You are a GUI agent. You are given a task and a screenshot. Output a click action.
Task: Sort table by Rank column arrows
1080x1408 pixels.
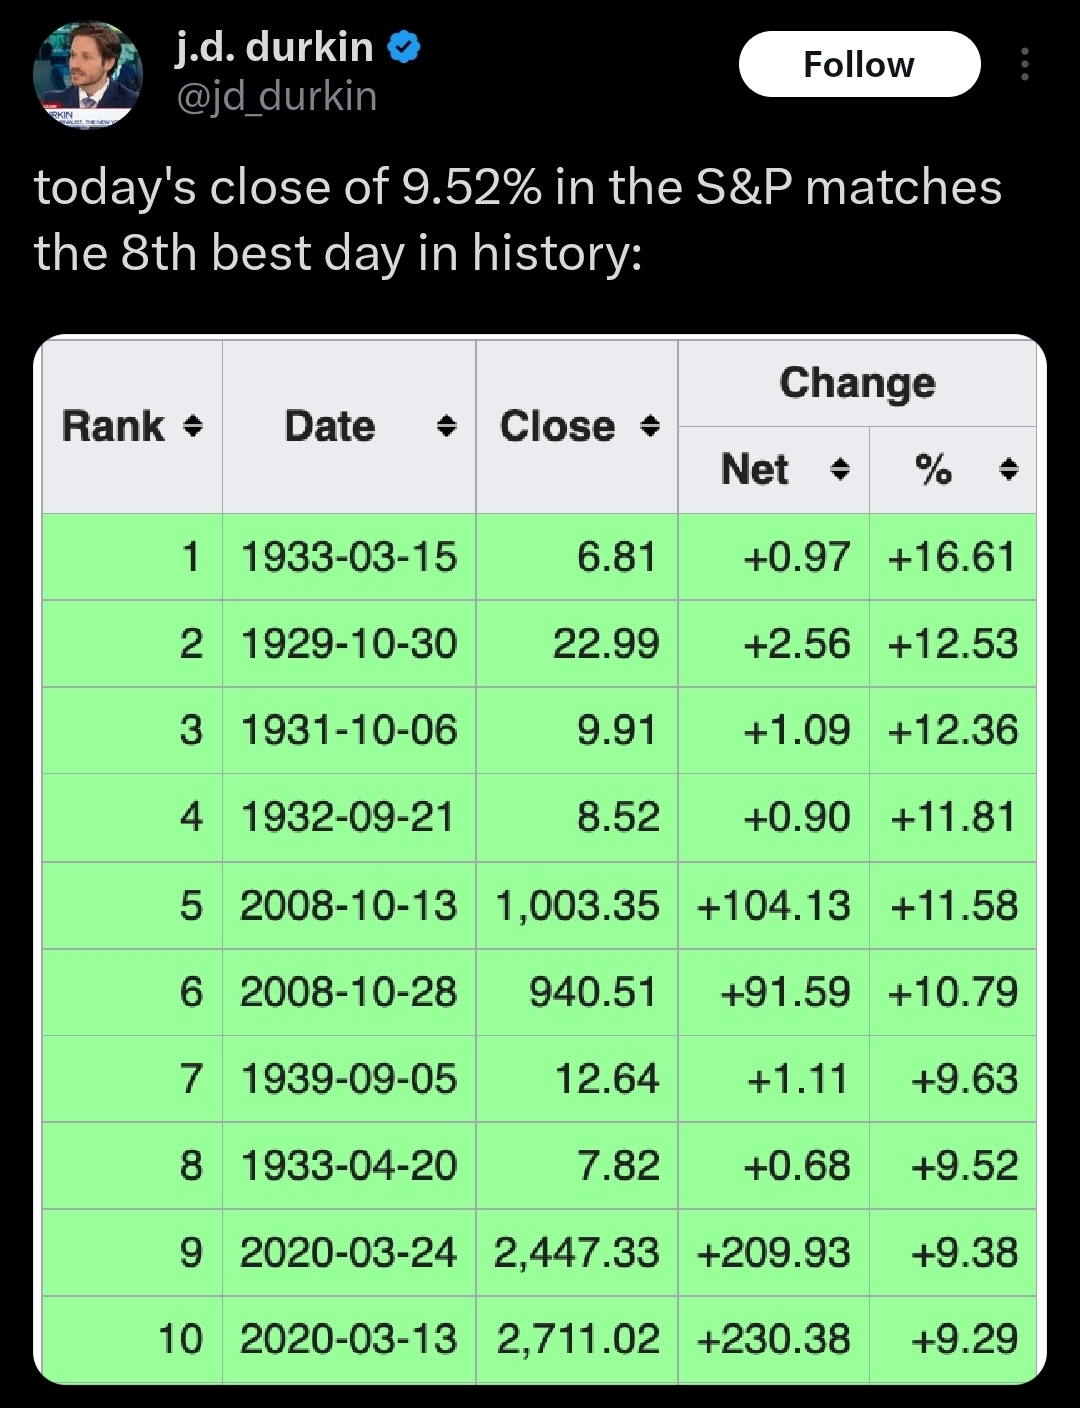point(193,427)
